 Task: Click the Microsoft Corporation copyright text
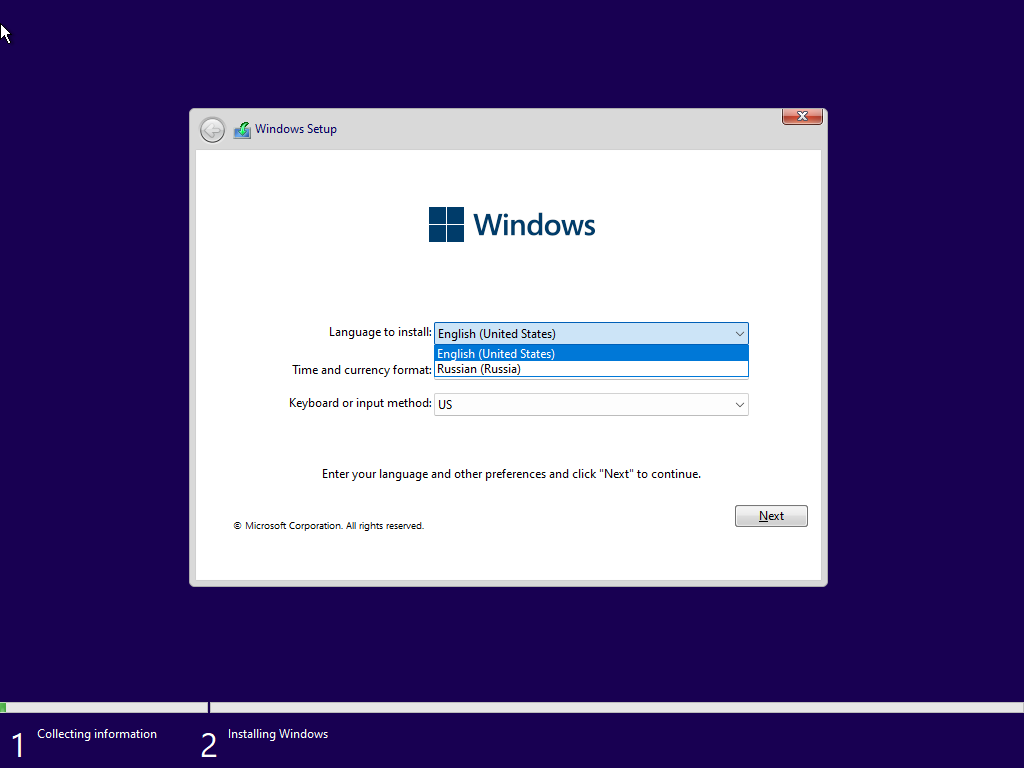click(x=328, y=526)
